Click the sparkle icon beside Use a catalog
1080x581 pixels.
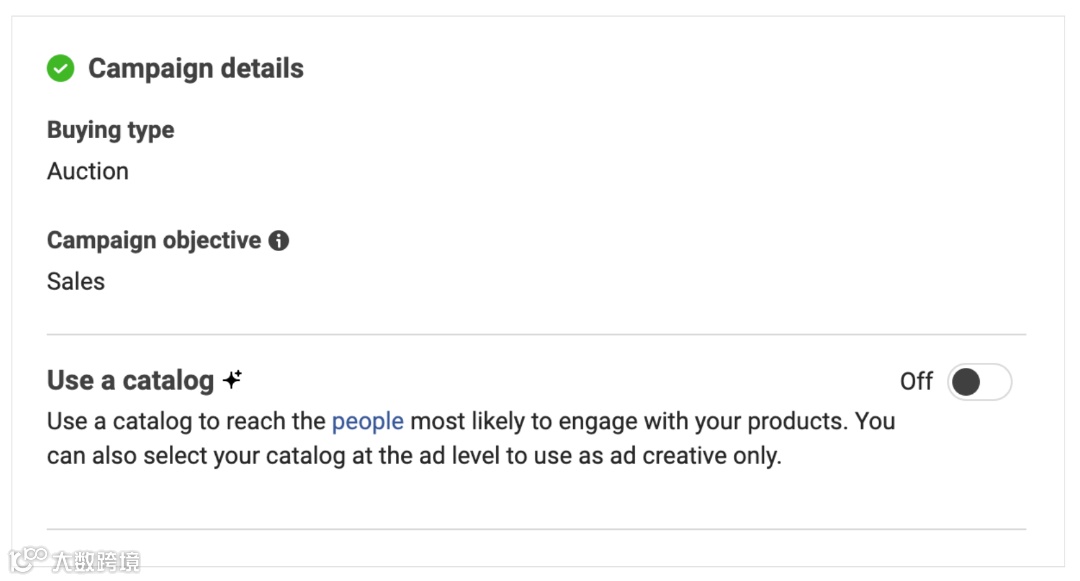[233, 380]
